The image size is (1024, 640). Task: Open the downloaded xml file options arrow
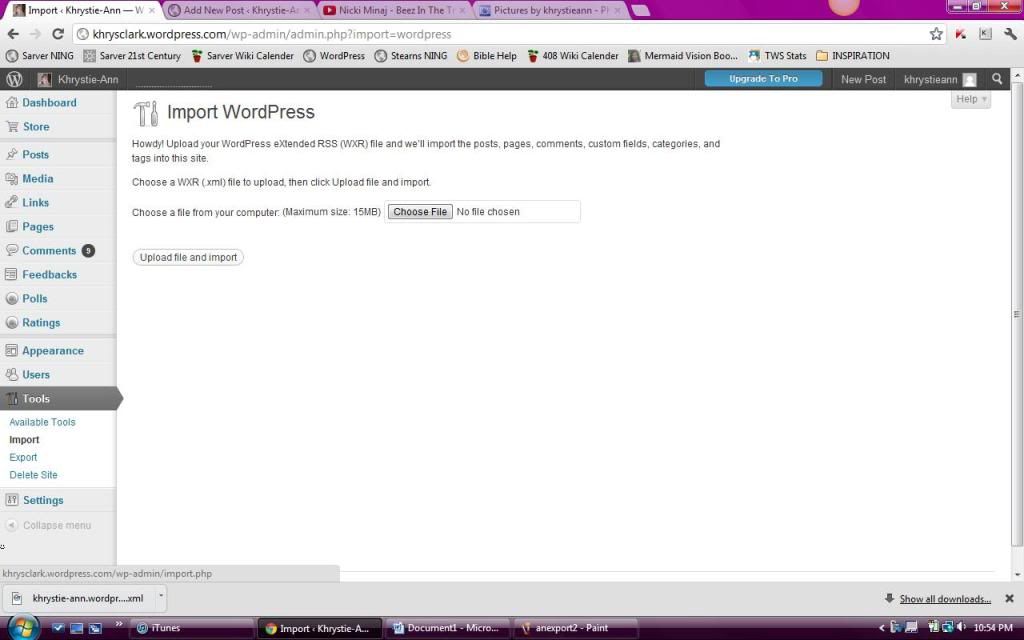point(161,596)
